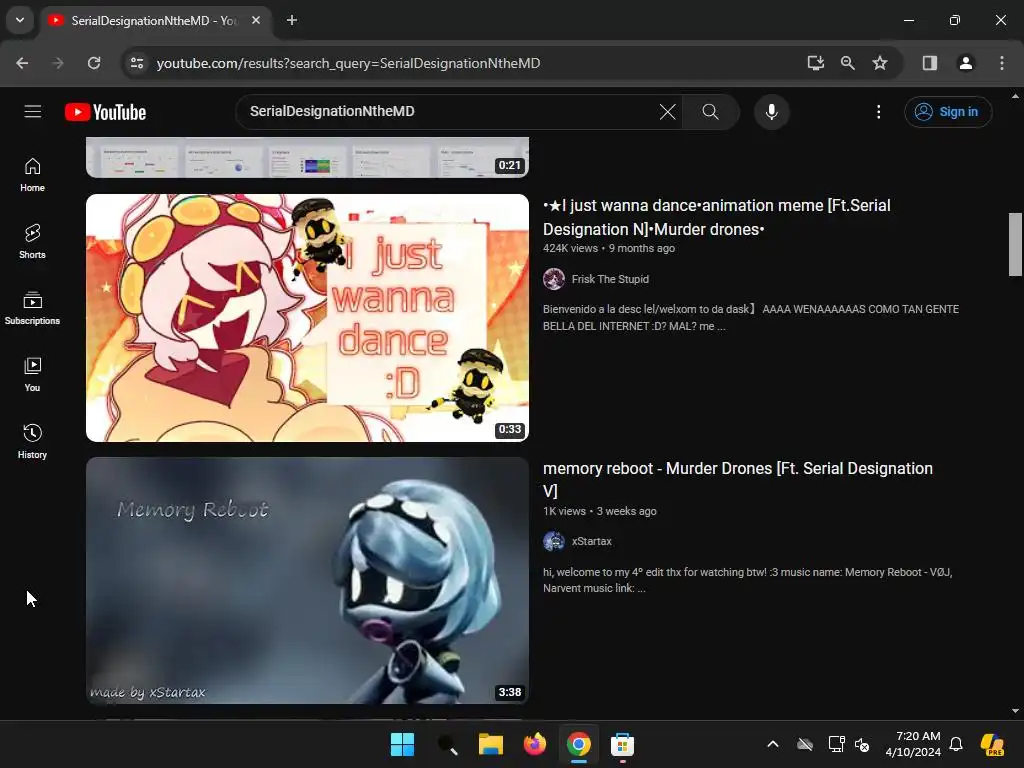Open the Memory Reboot video thumbnail
The image size is (1024, 768).
tap(307, 581)
